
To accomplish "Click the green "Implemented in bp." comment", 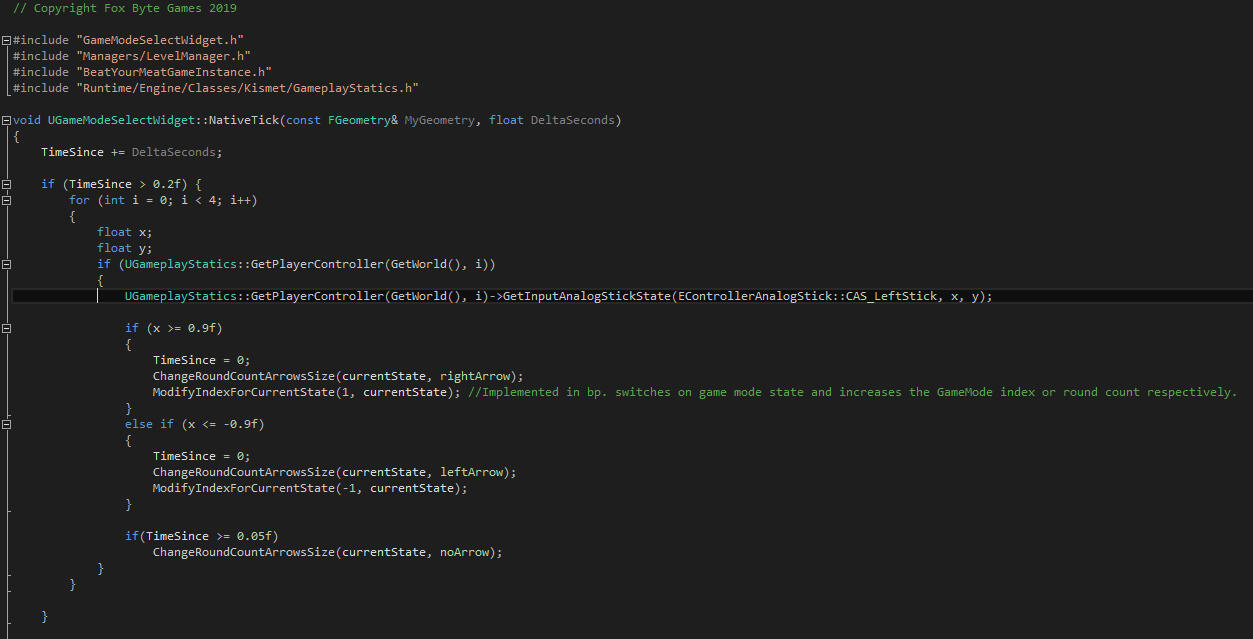I will pos(852,392).
